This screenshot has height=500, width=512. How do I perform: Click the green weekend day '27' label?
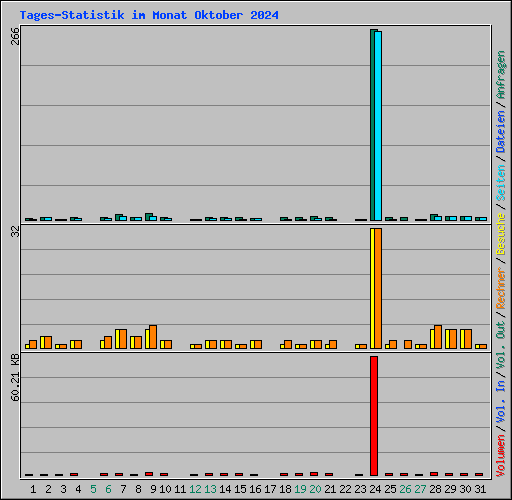[420, 489]
